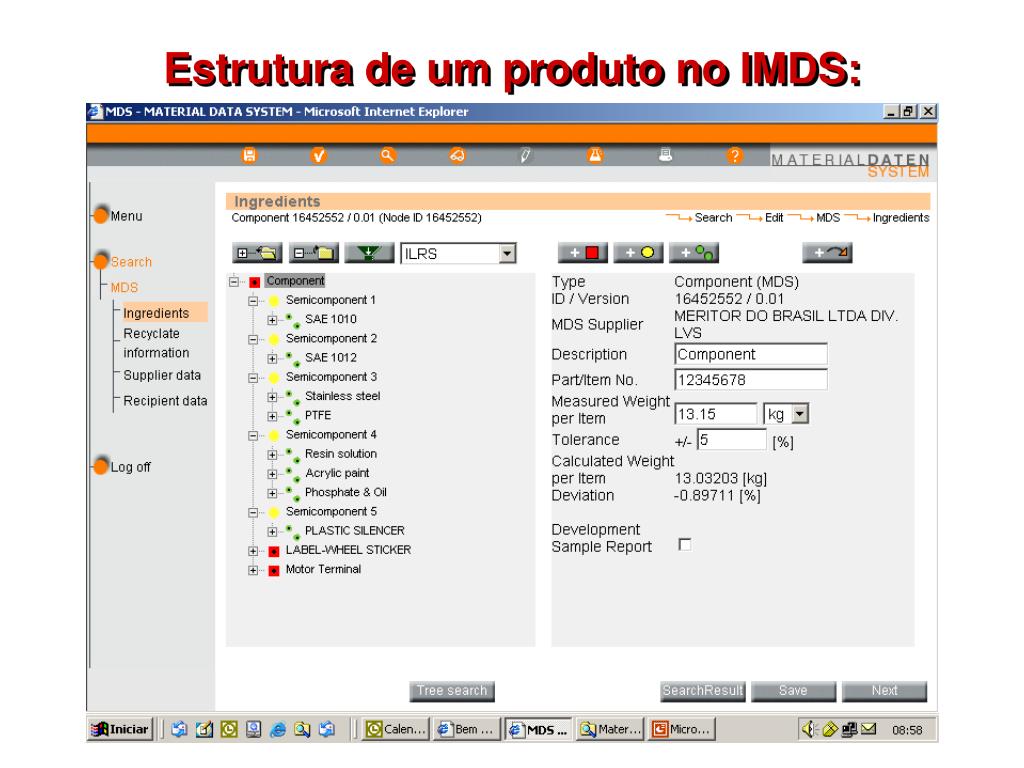Tick the Development Sample Report checkbox
The image size is (1024, 768).
click(x=684, y=545)
